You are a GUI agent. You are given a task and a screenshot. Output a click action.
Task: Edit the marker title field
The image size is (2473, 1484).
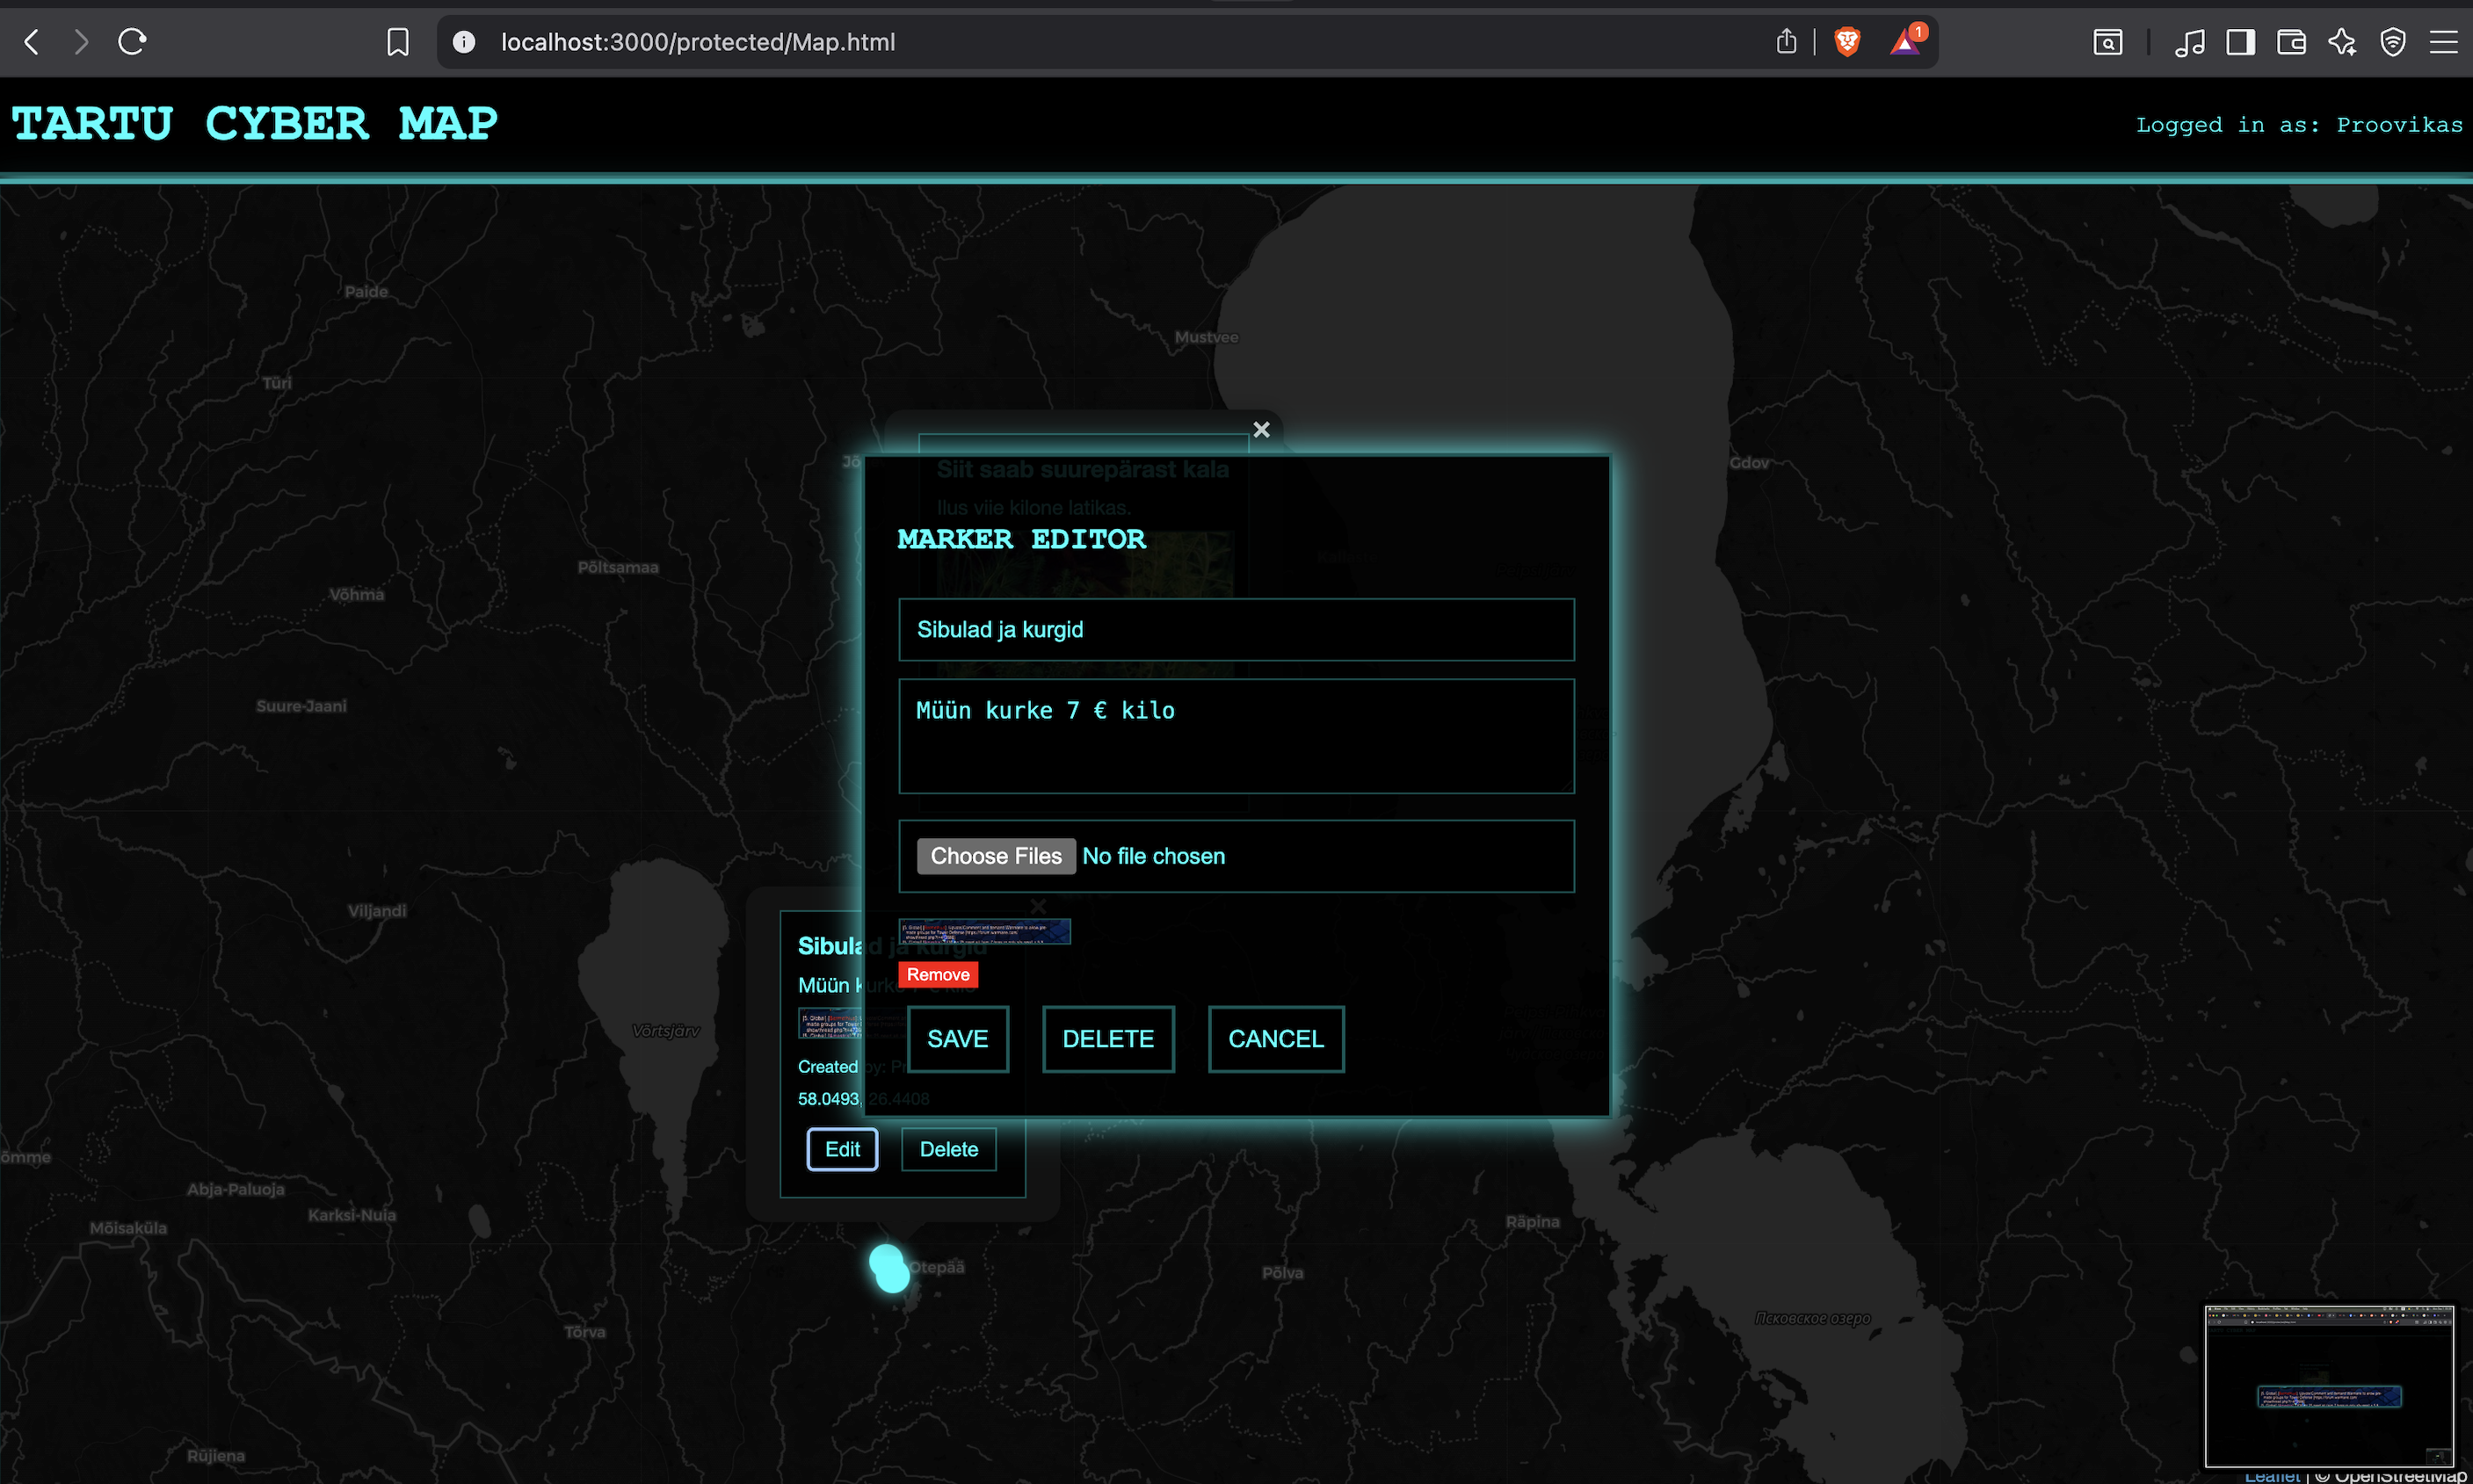pyautogui.click(x=1236, y=630)
